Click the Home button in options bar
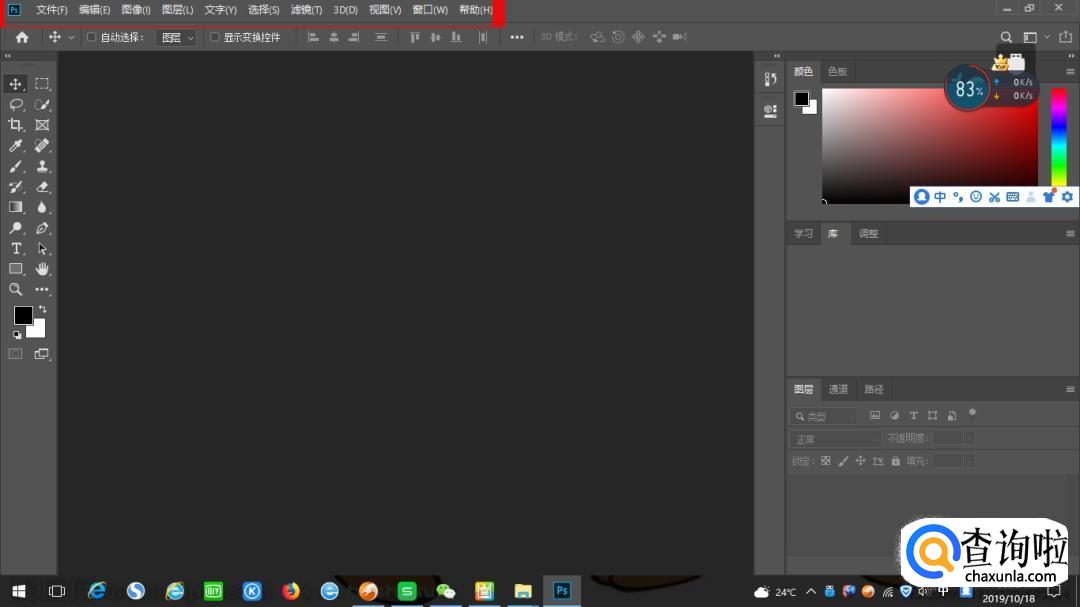This screenshot has height=607, width=1080. 22,37
